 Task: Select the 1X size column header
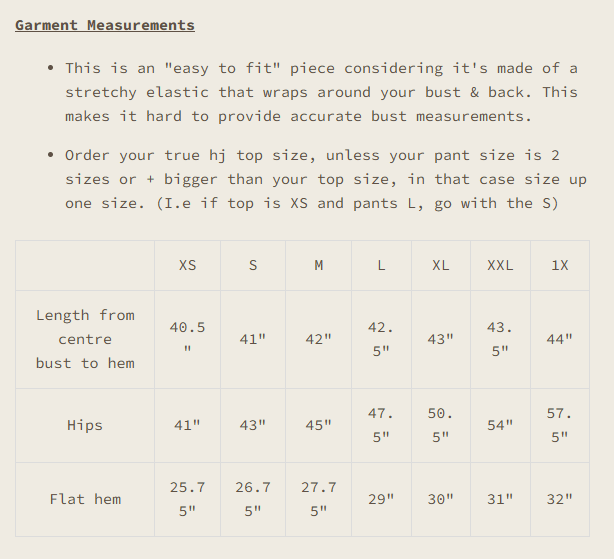point(559,265)
